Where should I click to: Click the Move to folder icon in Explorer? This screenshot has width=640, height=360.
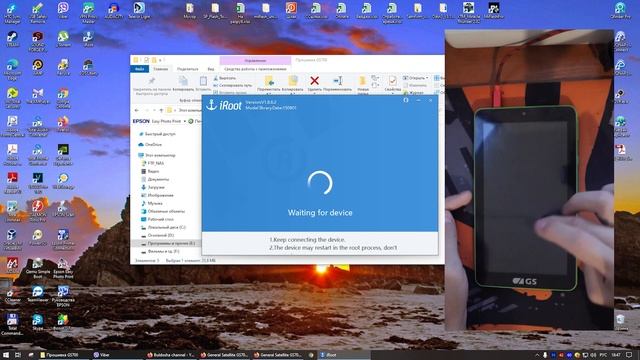click(x=269, y=81)
